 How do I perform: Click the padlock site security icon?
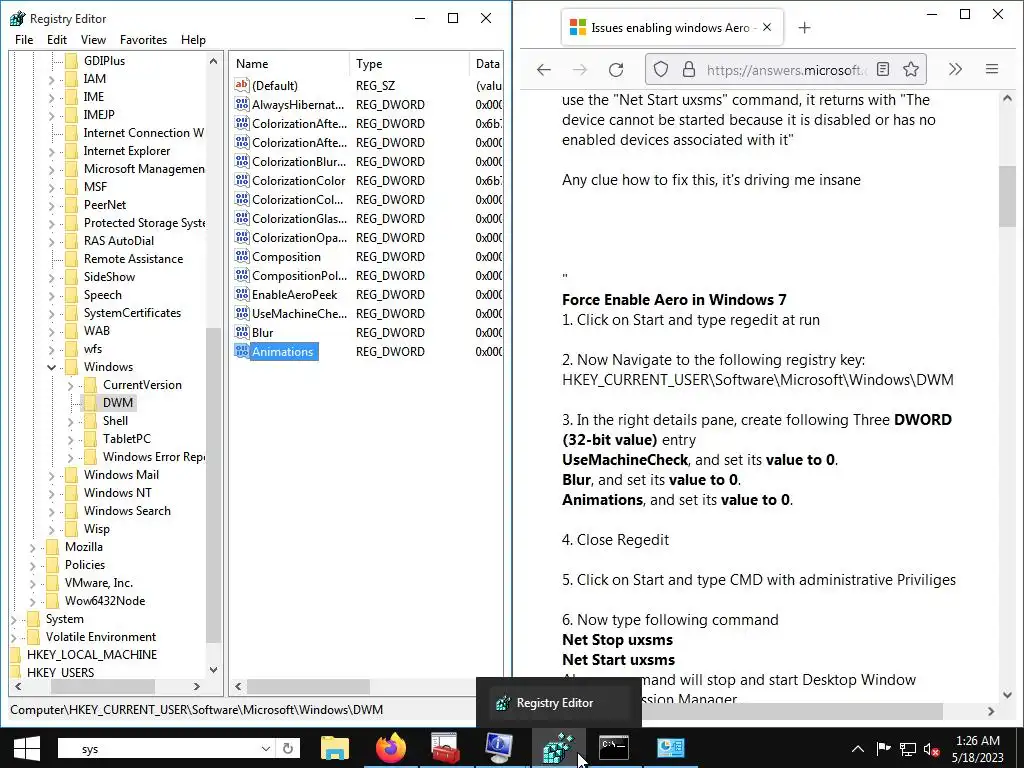click(688, 69)
